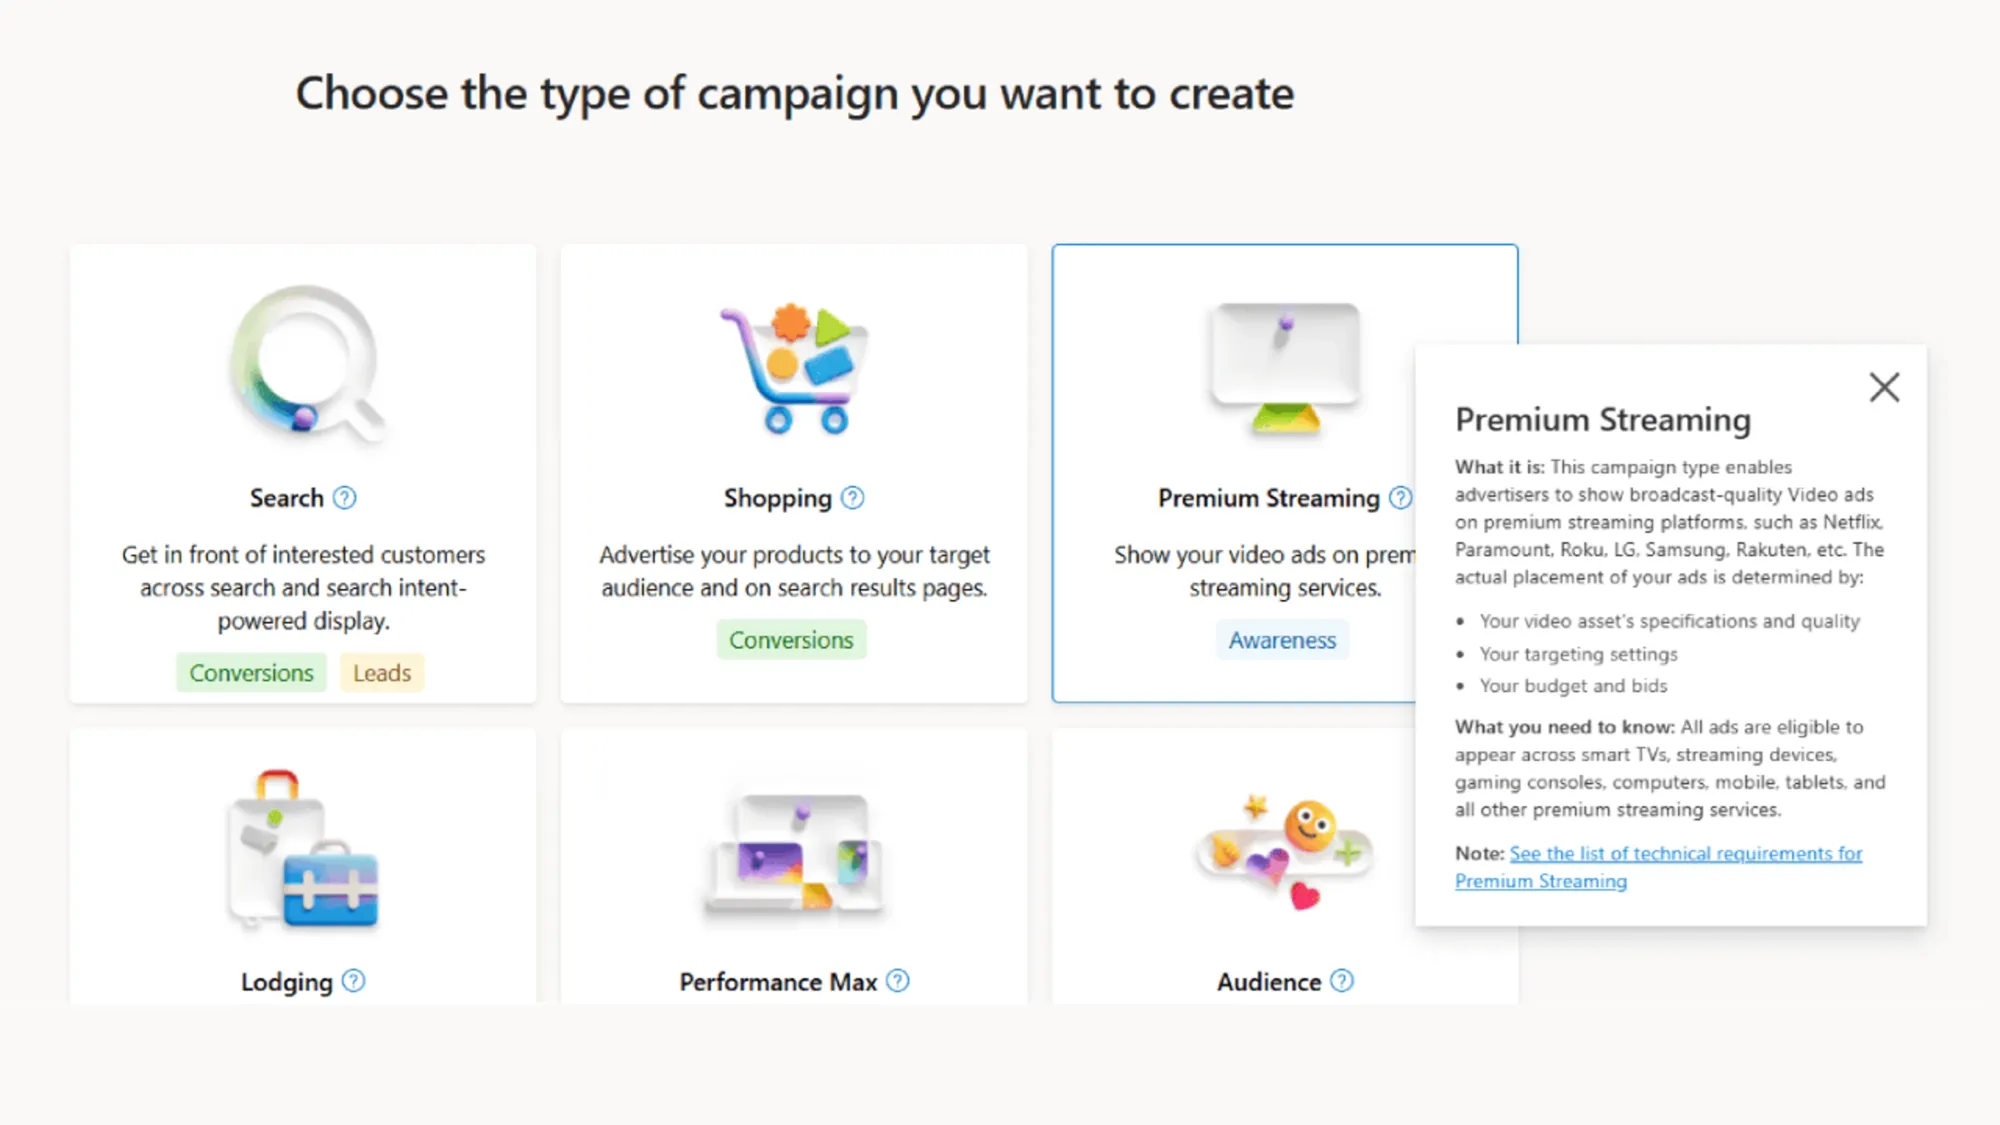Click the multi-device Performance Max illustration
The image size is (2000, 1125).
click(x=794, y=853)
